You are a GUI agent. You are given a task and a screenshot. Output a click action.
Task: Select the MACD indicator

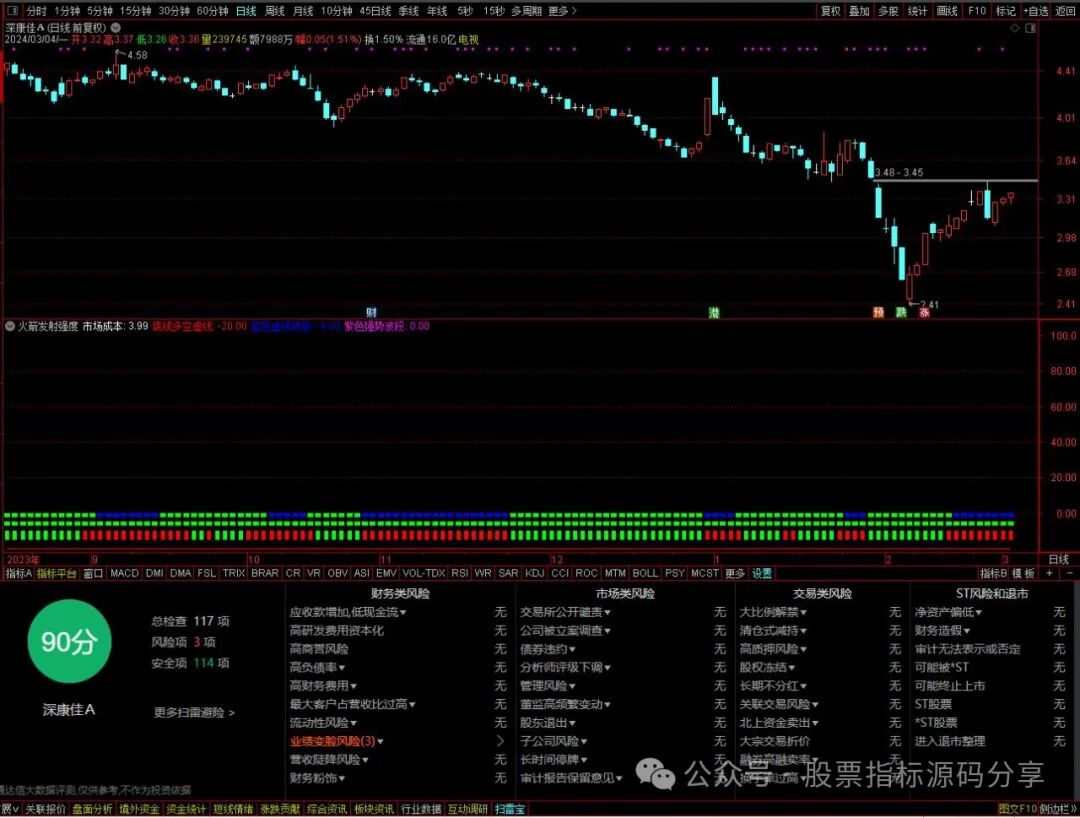125,573
